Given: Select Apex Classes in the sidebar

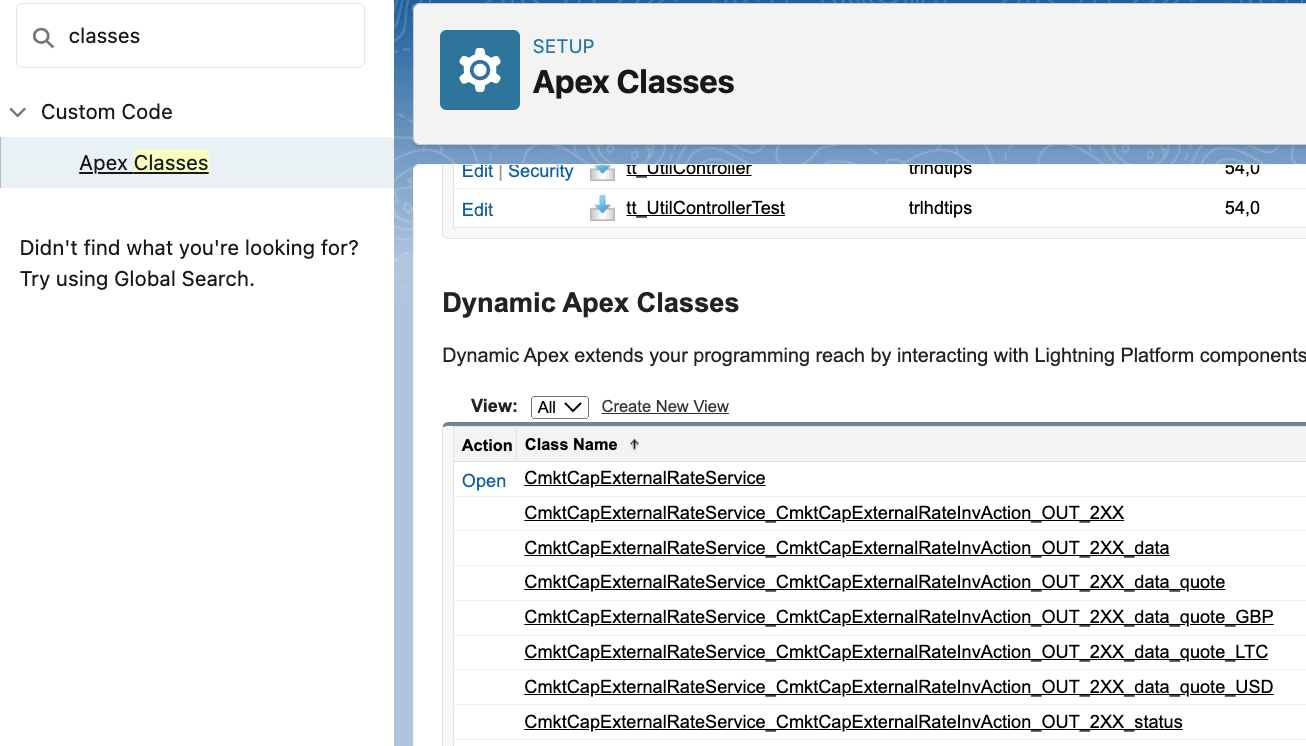Looking at the screenshot, I should (144, 163).
